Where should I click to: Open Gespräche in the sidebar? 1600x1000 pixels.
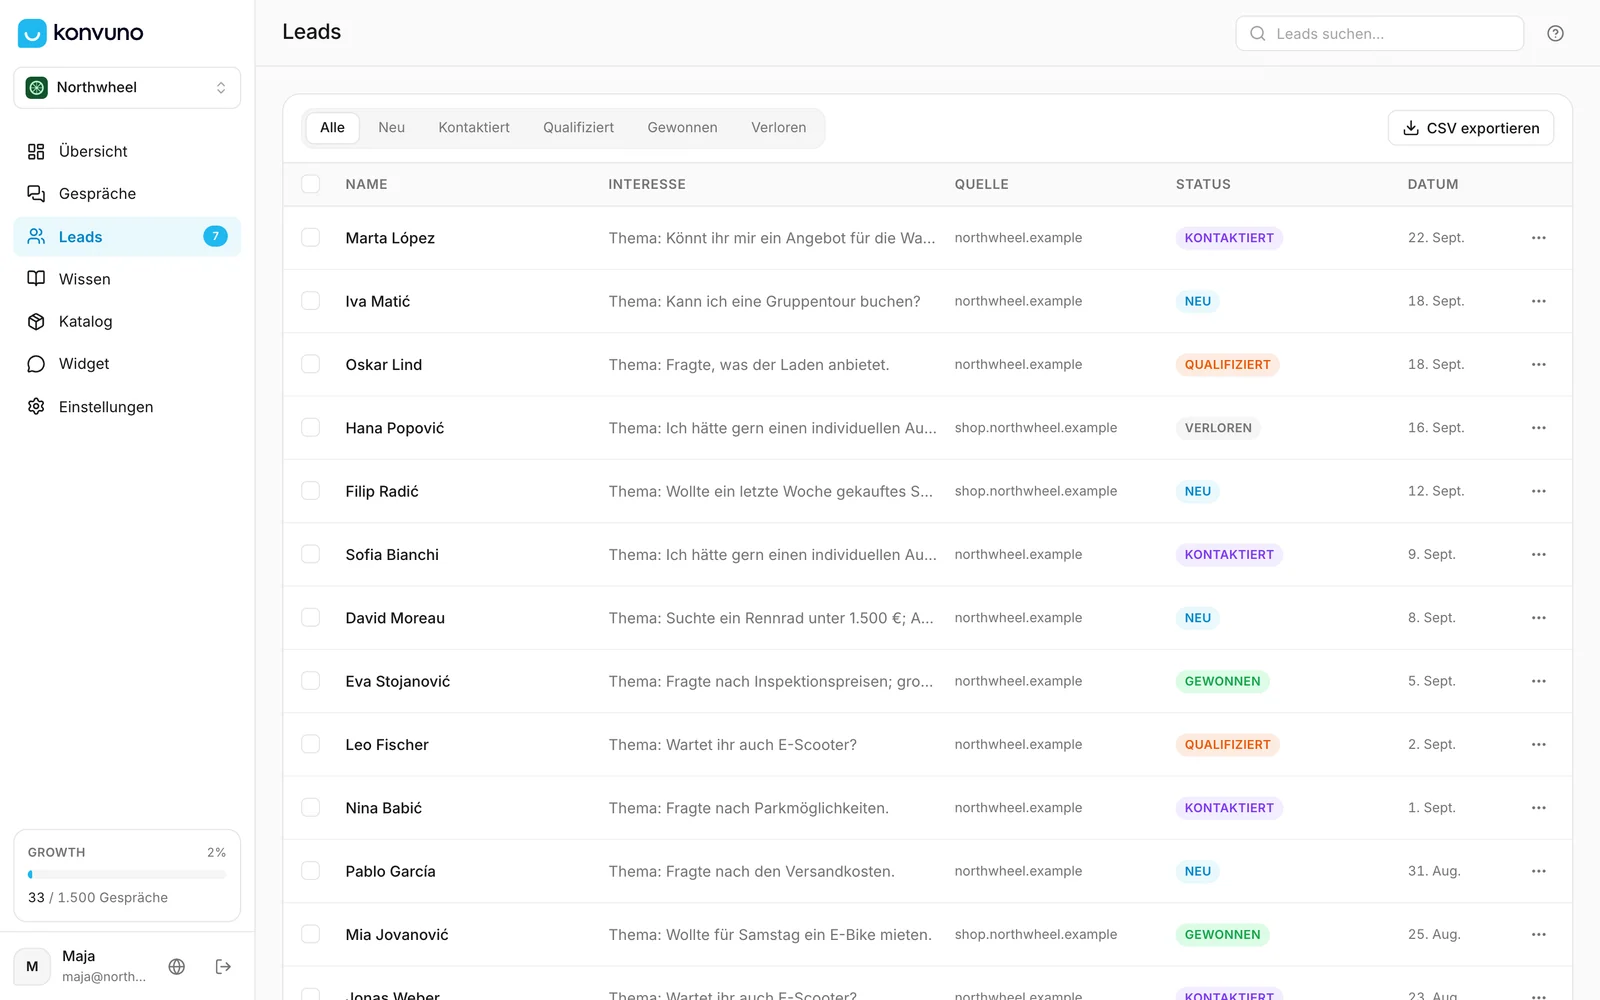tap(127, 194)
